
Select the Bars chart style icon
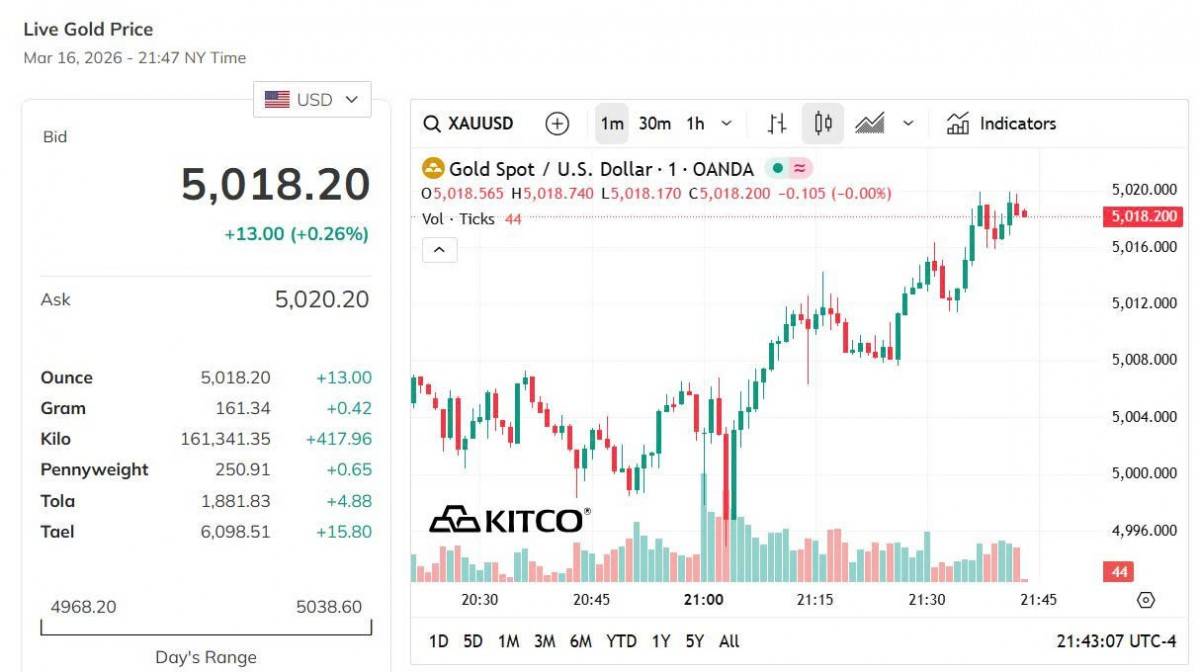pos(777,124)
